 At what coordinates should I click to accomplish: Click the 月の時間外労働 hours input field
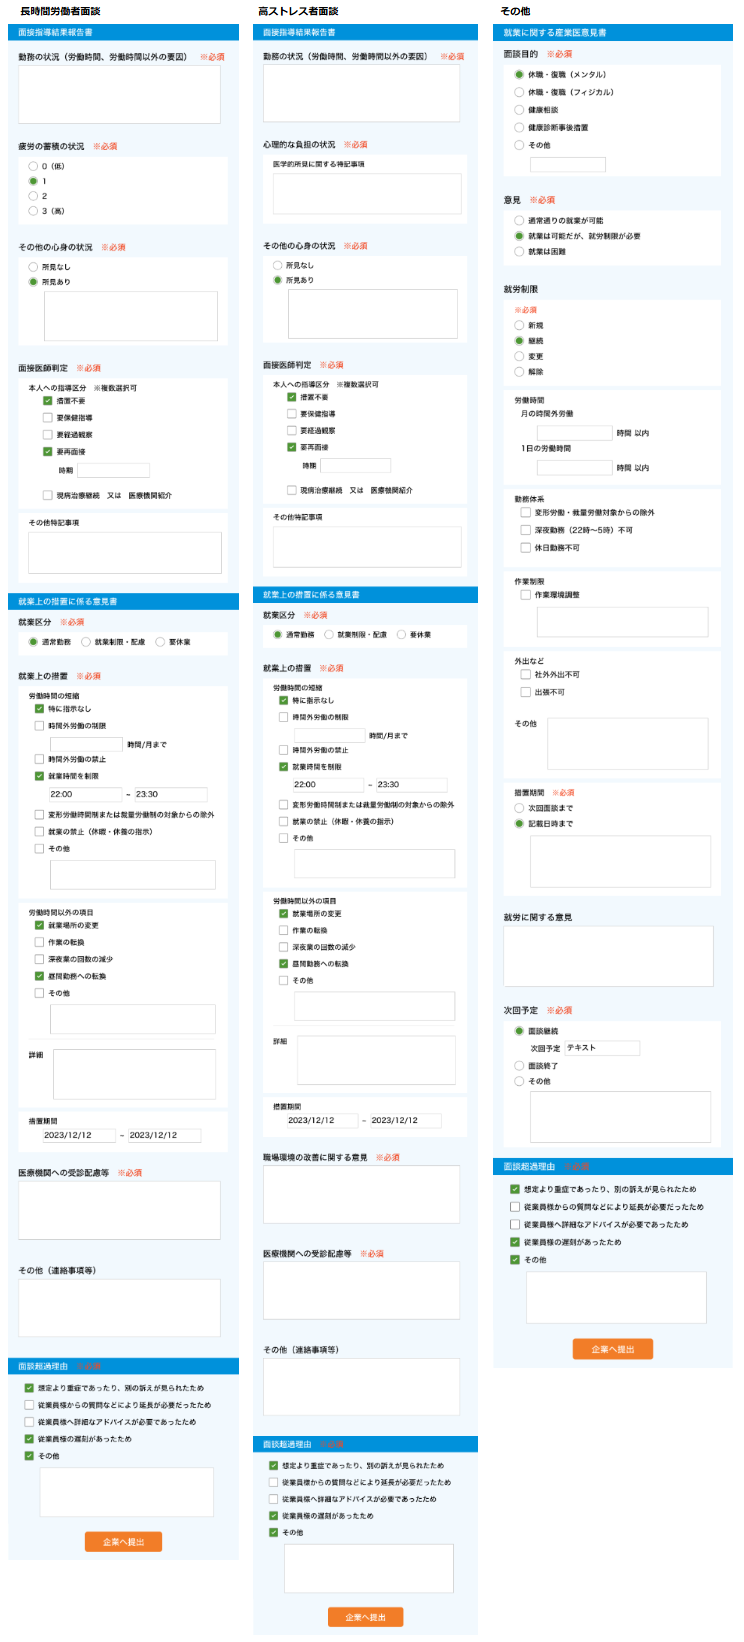574,433
